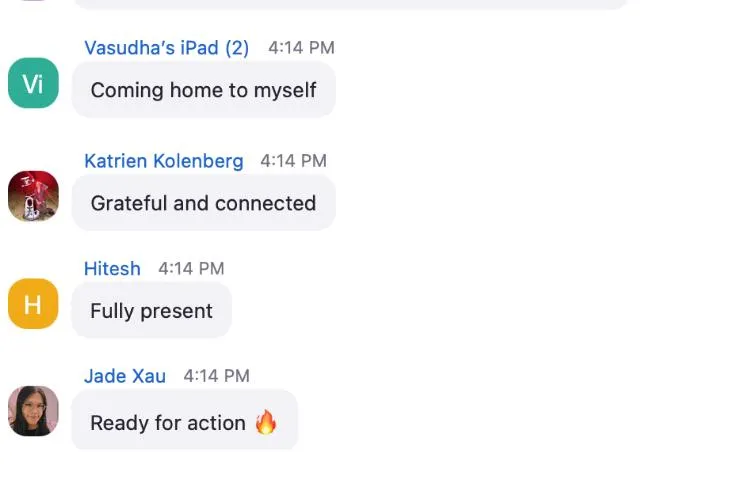Click the 4:14 PM timestamp next to Katrien Kolenberg

(293, 161)
